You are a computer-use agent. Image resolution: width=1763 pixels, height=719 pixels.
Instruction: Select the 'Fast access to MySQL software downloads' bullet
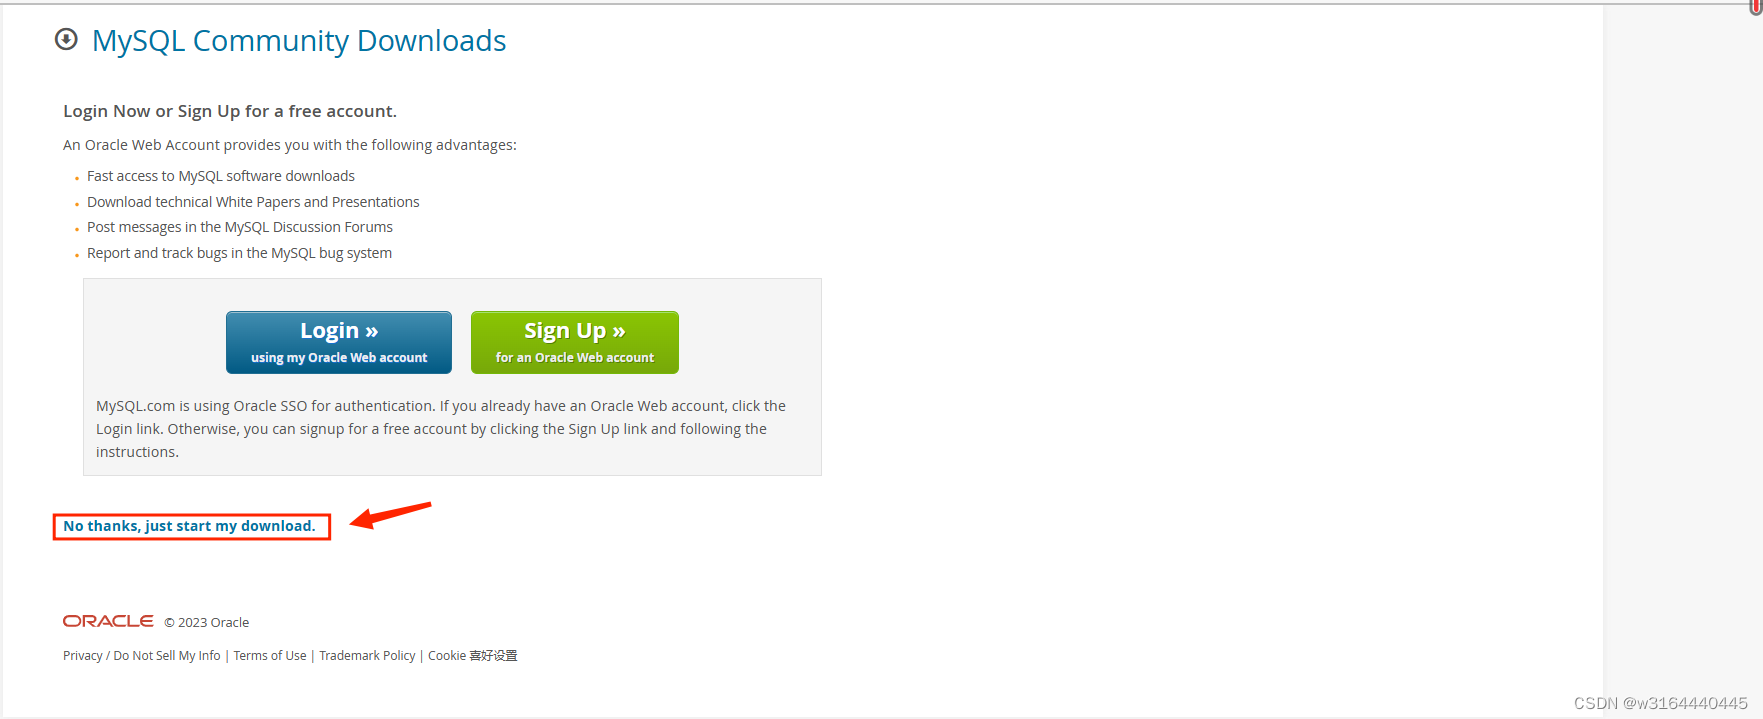tap(221, 176)
